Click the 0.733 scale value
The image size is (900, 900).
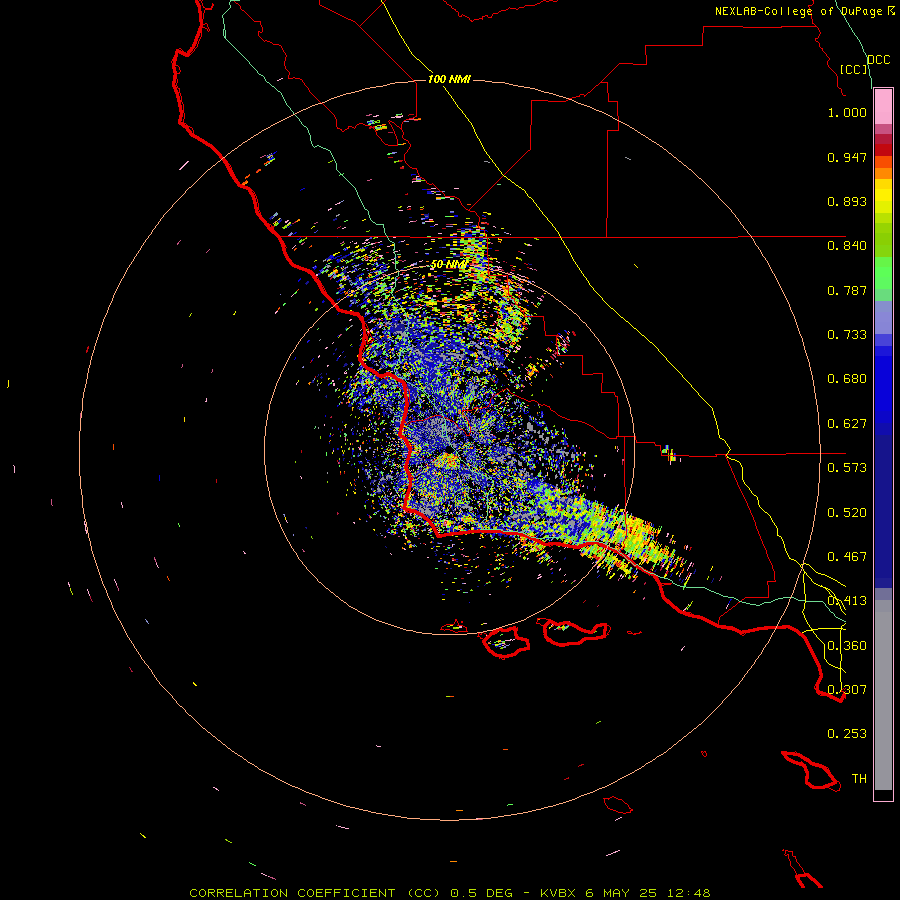click(x=847, y=335)
